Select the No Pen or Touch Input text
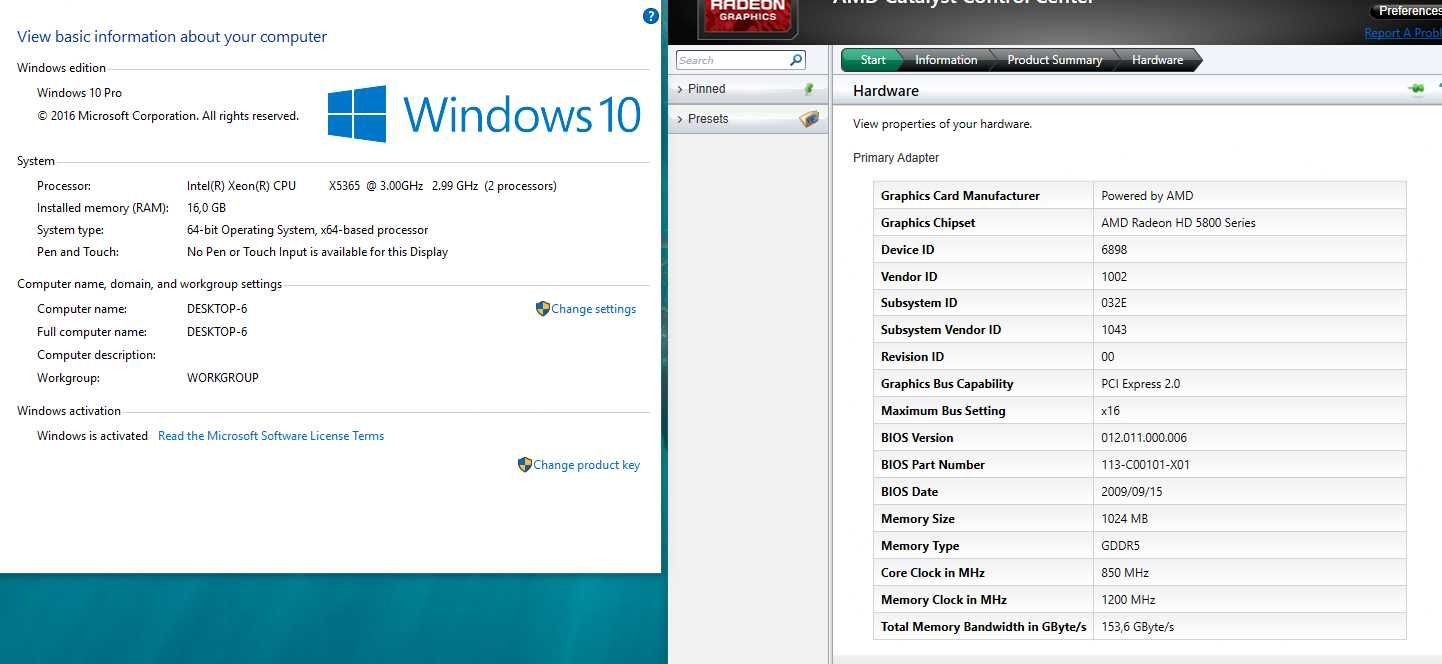Screen dimensions: 1442x664 pos(317,252)
